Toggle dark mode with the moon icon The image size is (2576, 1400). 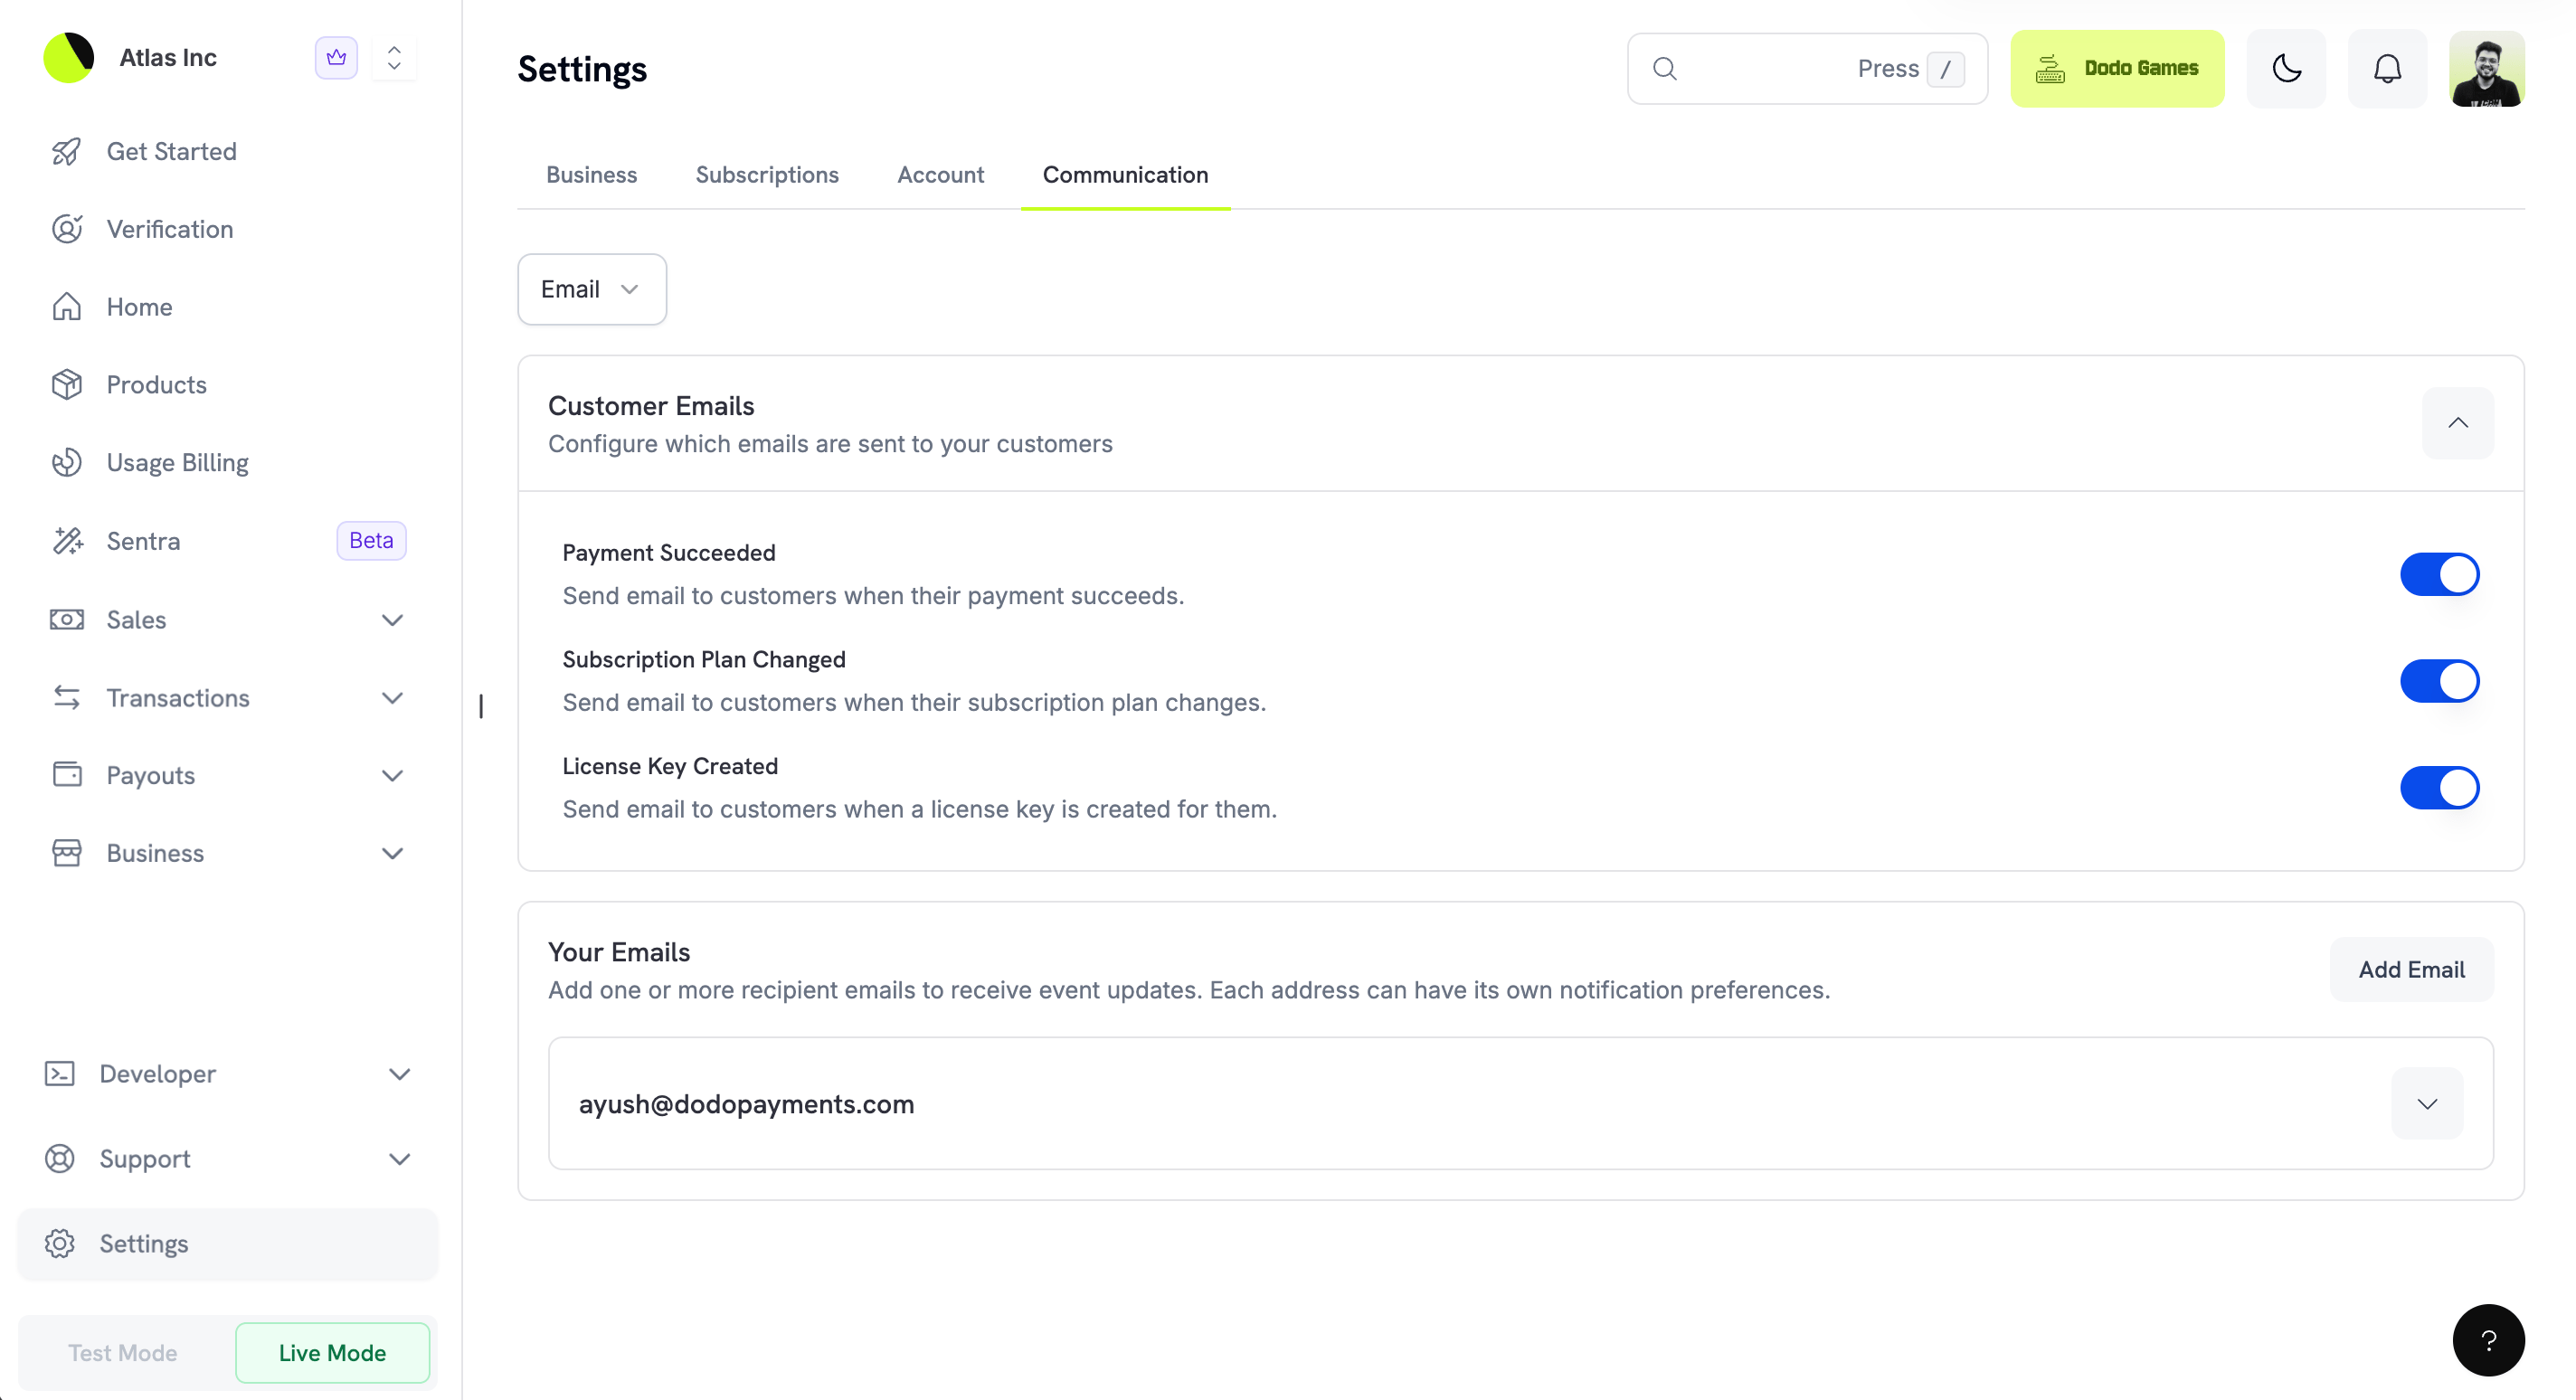[2286, 68]
